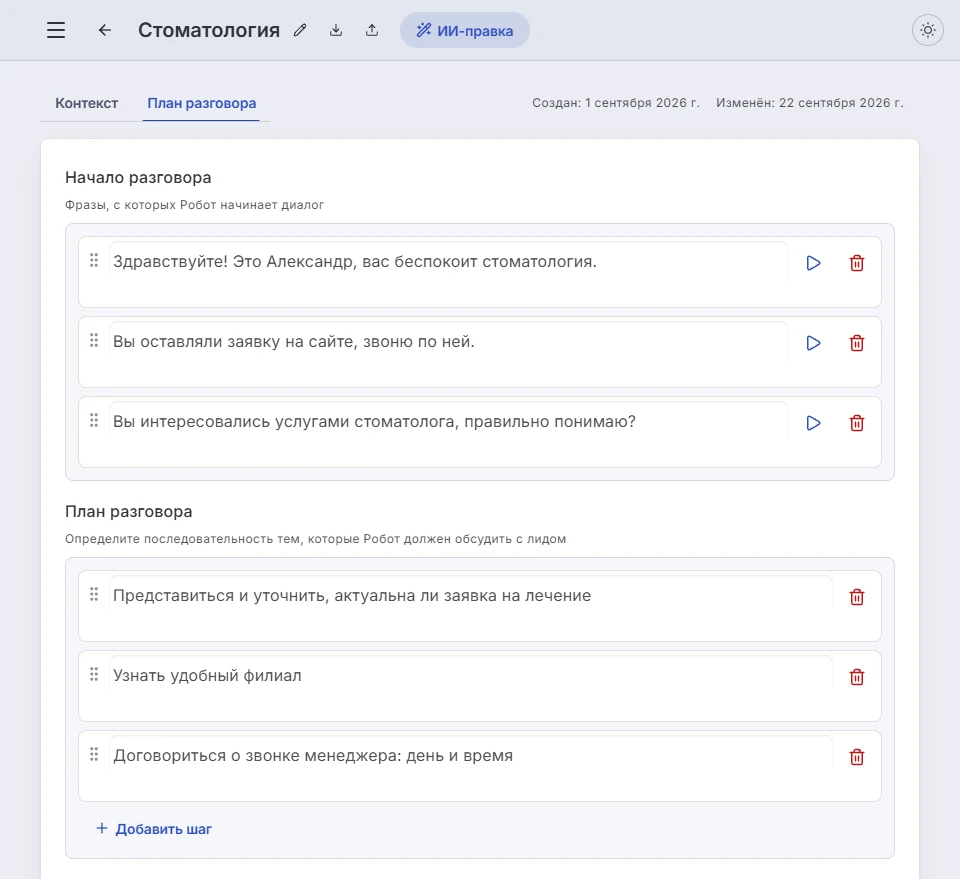Viewport: 960px width, 879px height.
Task: Toggle light theme with the sun icon
Action: point(928,30)
